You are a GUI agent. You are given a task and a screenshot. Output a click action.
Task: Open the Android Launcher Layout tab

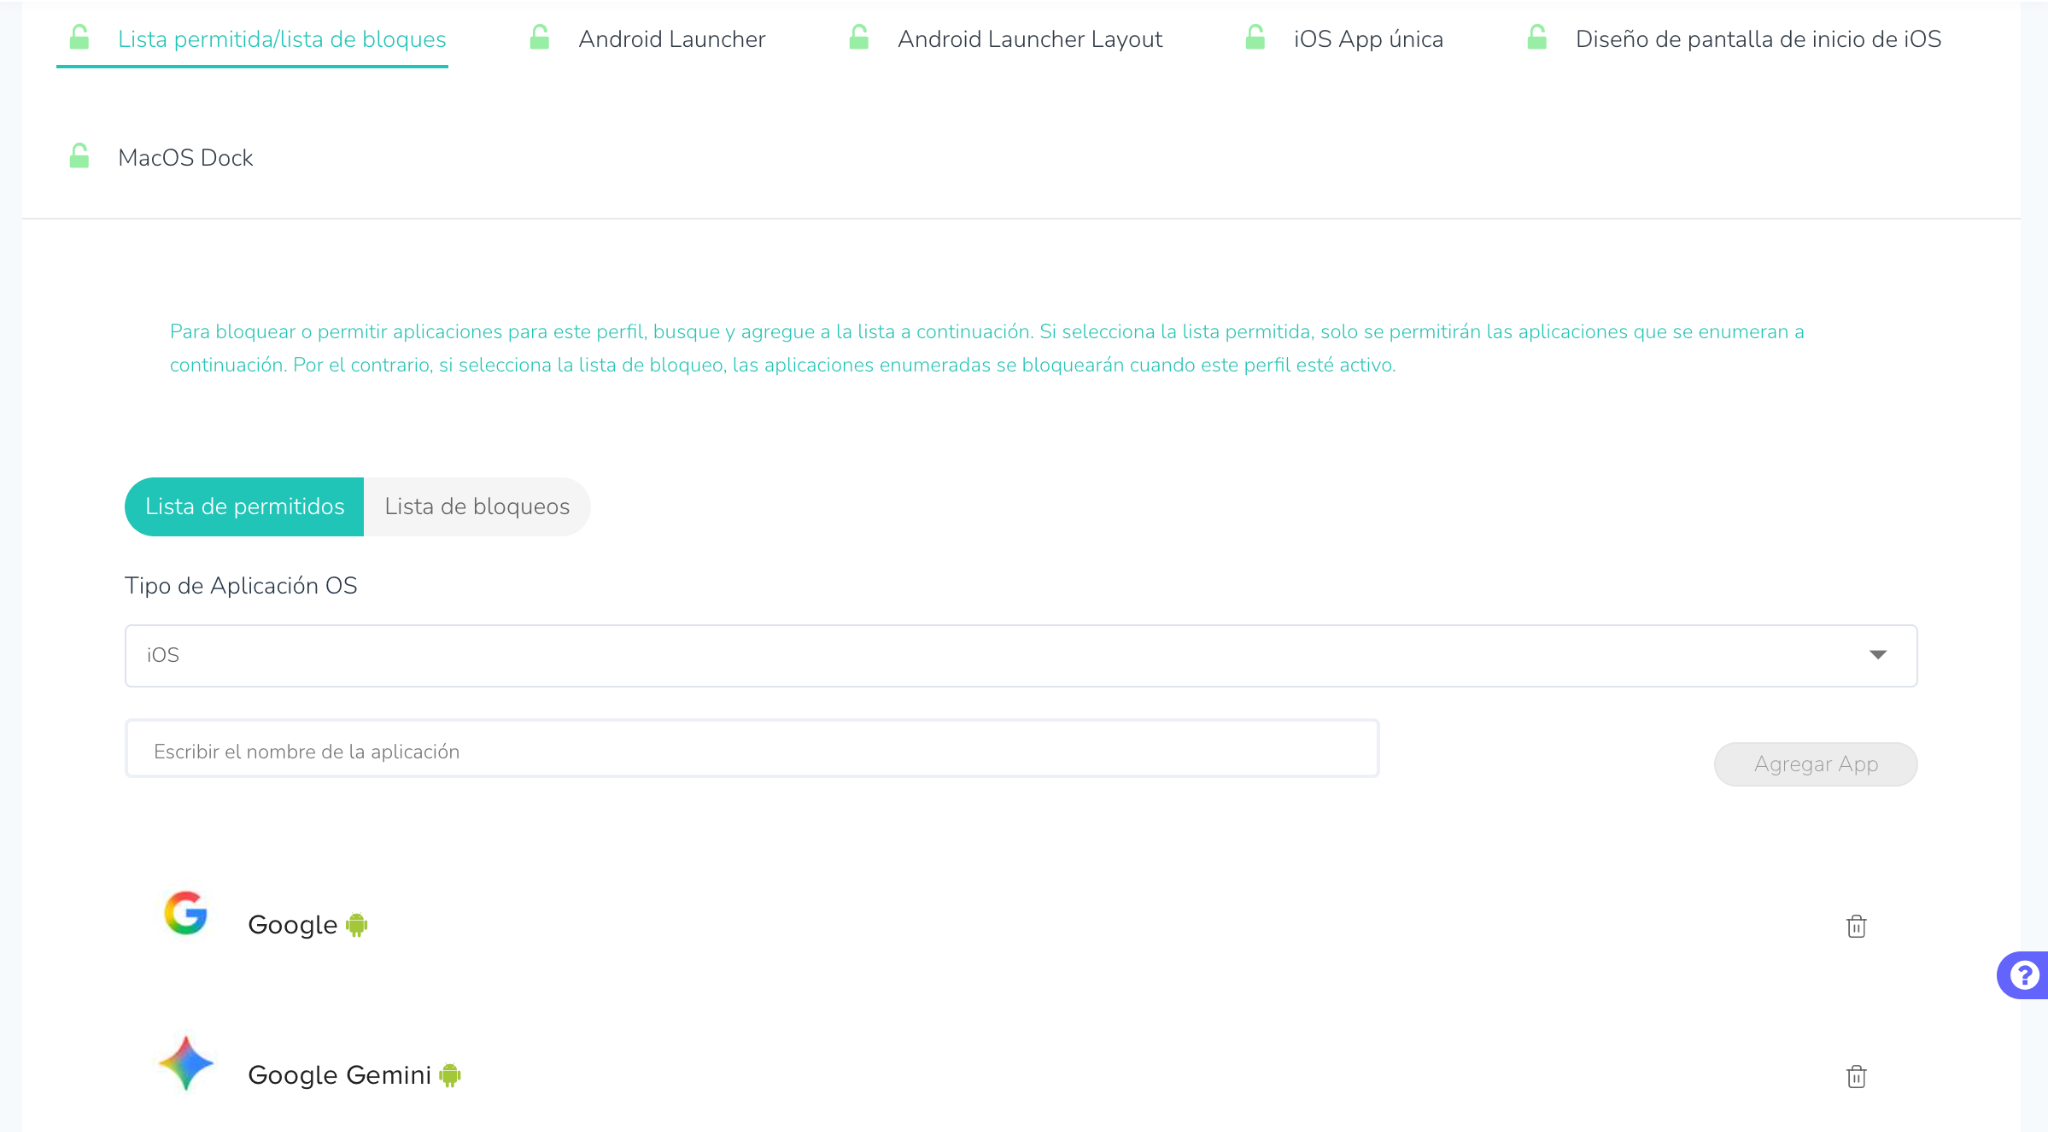pos(1029,39)
